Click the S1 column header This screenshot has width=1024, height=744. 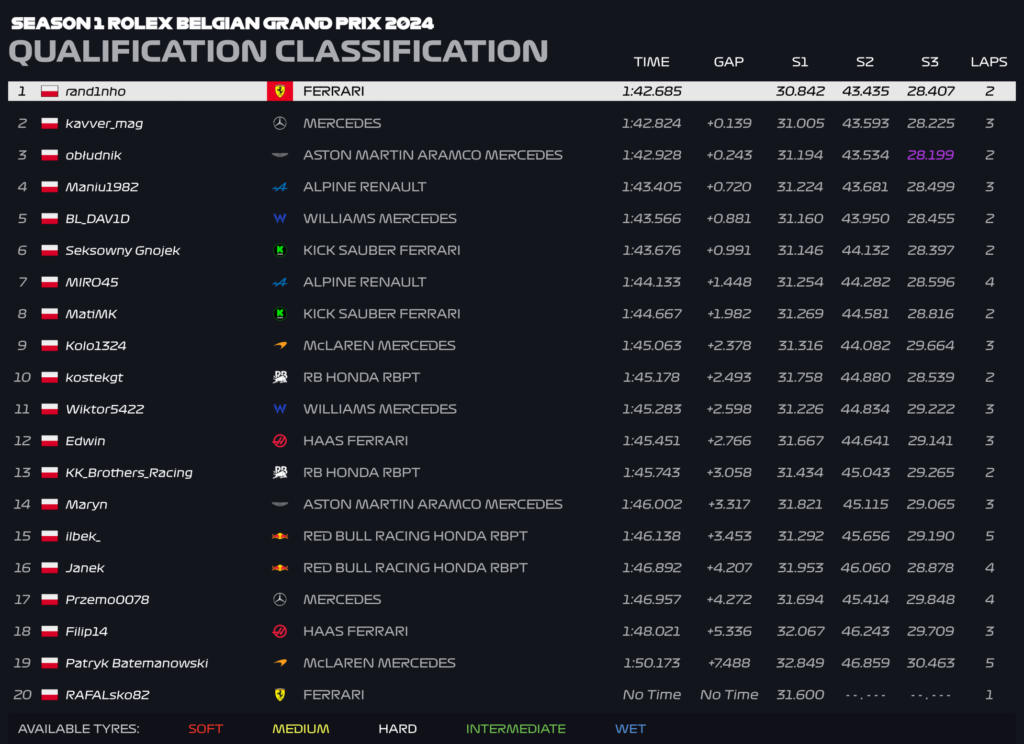coord(800,62)
